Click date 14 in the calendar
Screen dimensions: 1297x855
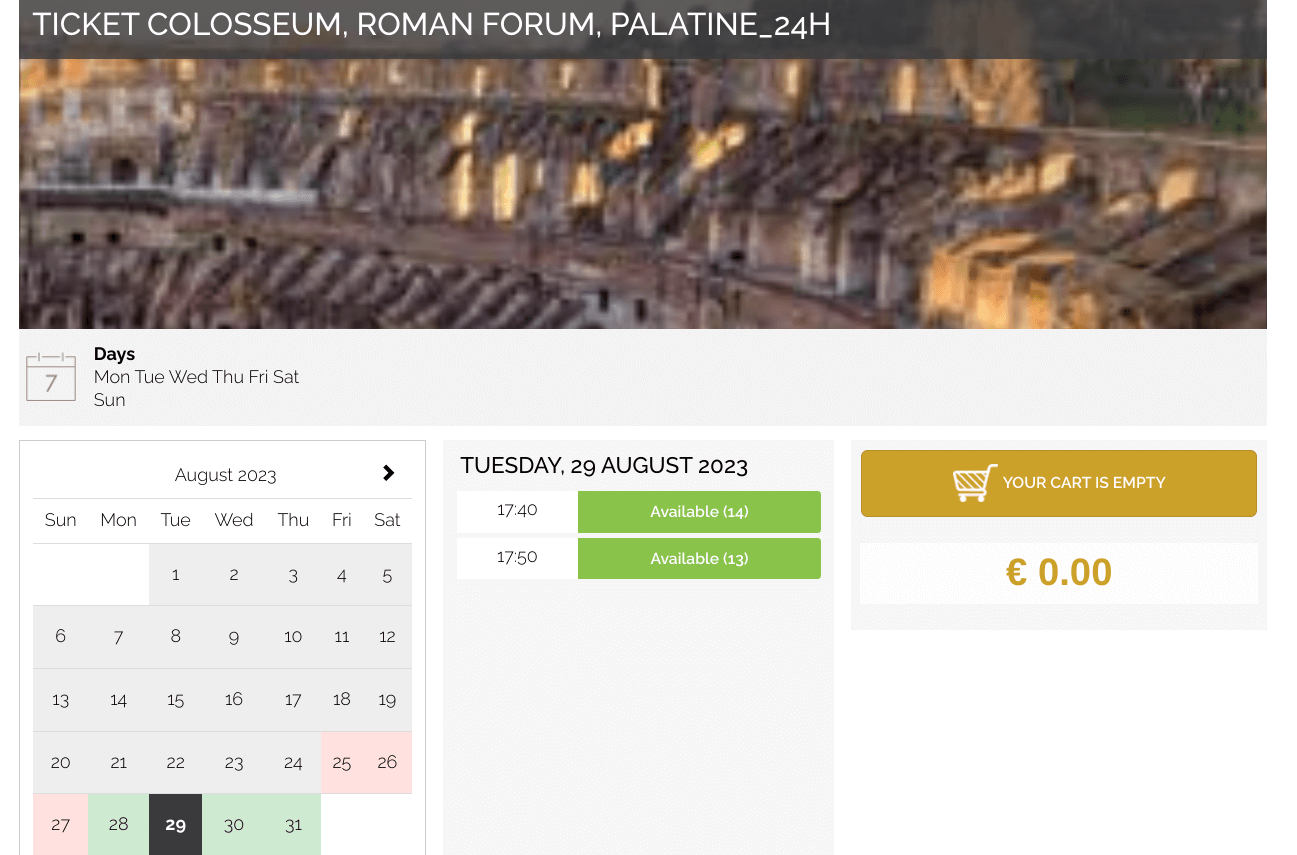click(119, 700)
